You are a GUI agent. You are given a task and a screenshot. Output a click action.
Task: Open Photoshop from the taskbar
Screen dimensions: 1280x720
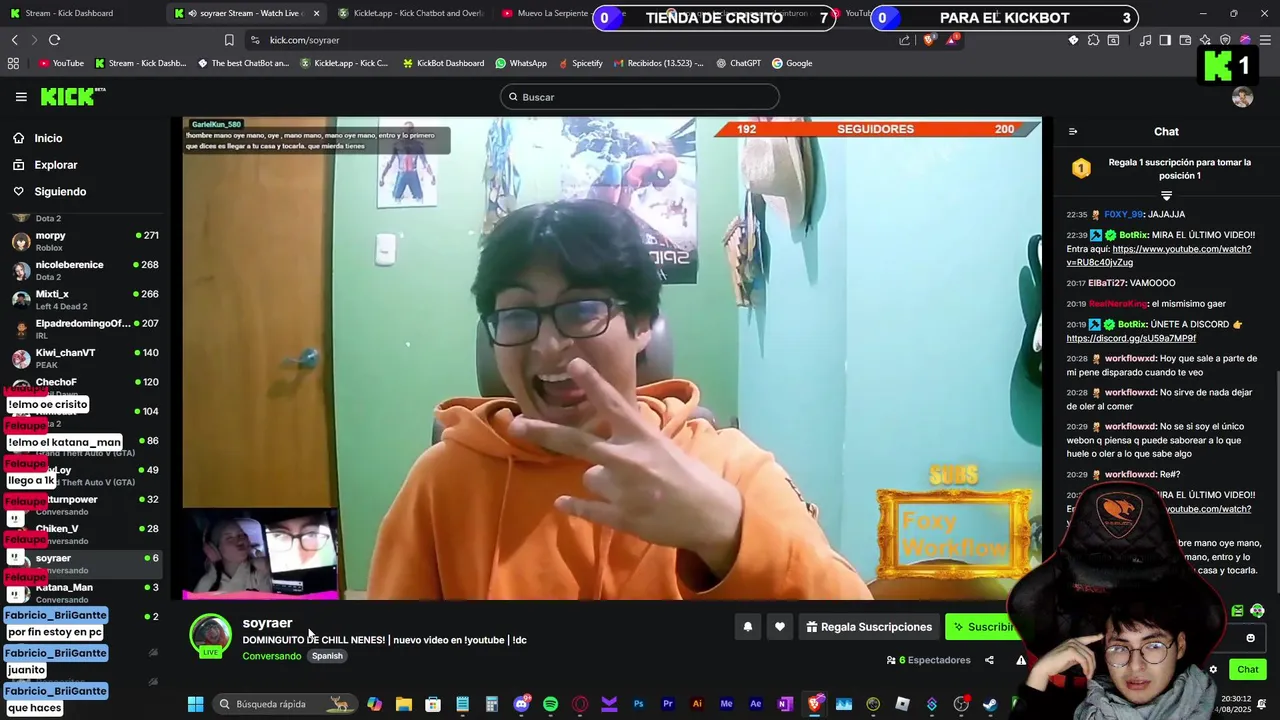pos(638,704)
